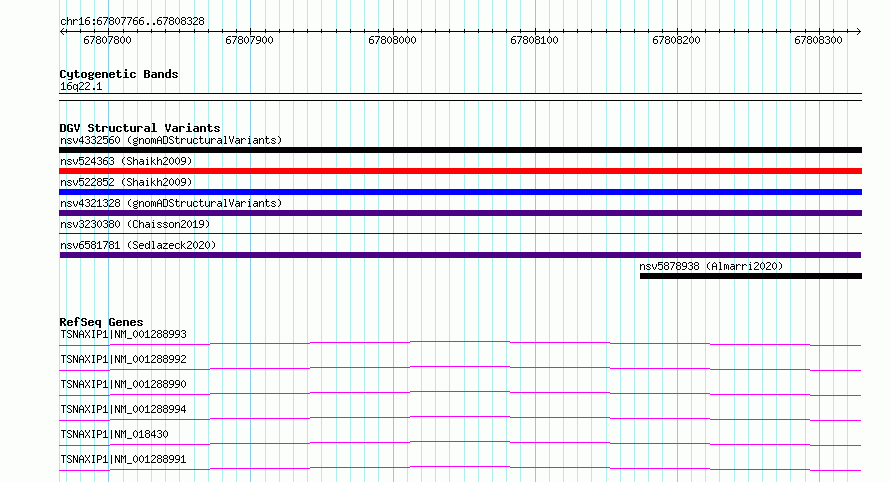
Task: Click the right arrowhead of the ruler
Action: [x=858, y=32]
